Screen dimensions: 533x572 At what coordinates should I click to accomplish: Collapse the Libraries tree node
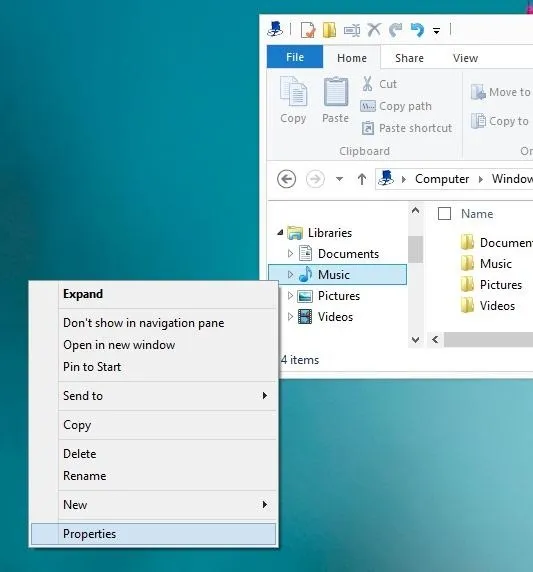[280, 232]
